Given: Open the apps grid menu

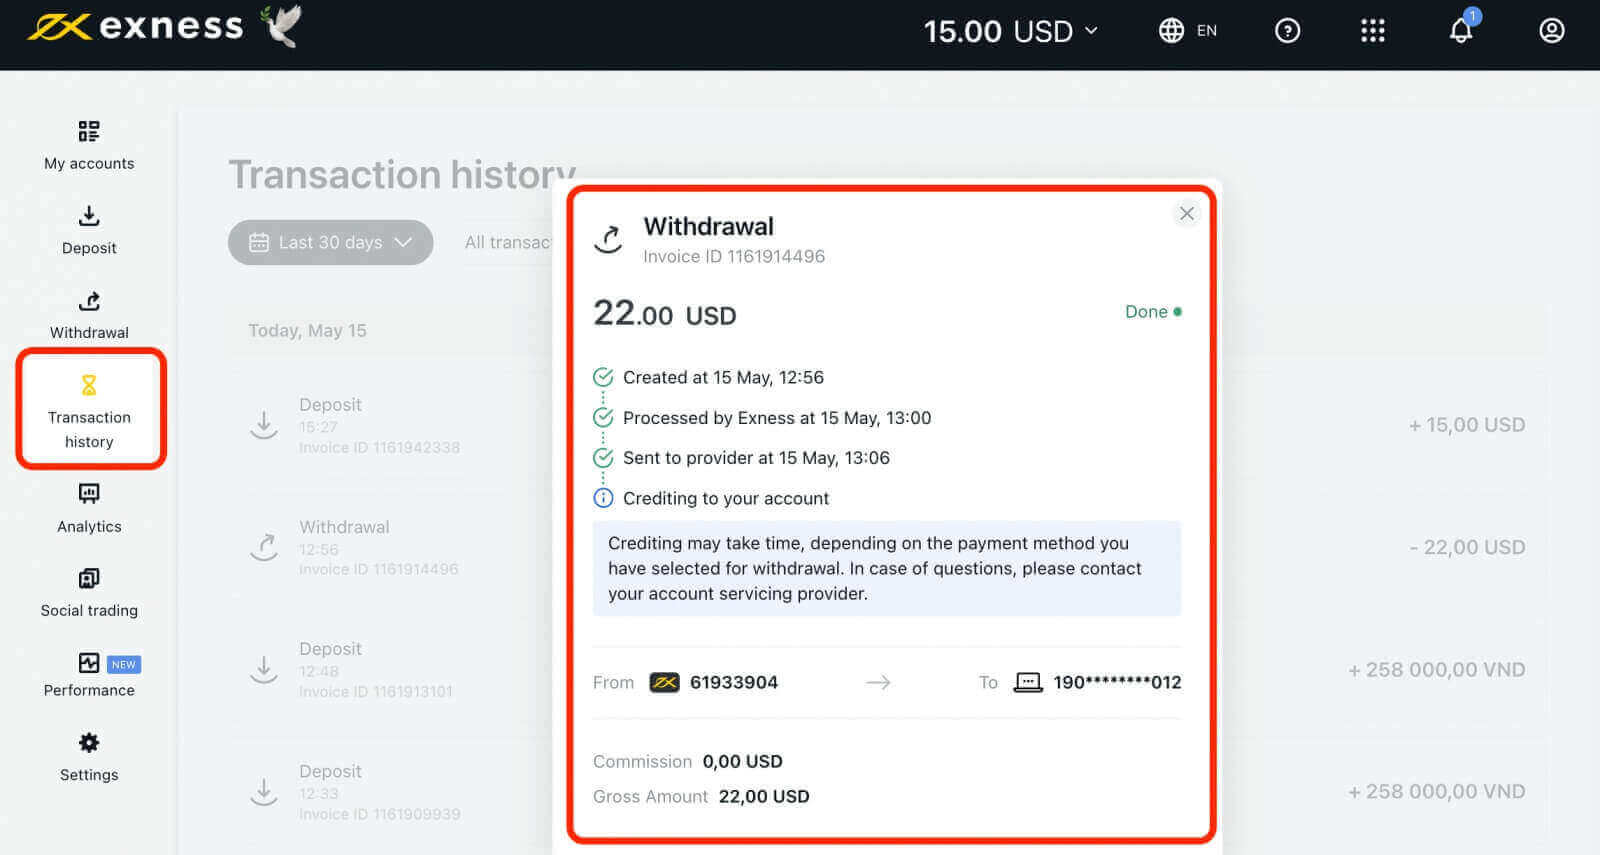Looking at the screenshot, I should coord(1373,31).
